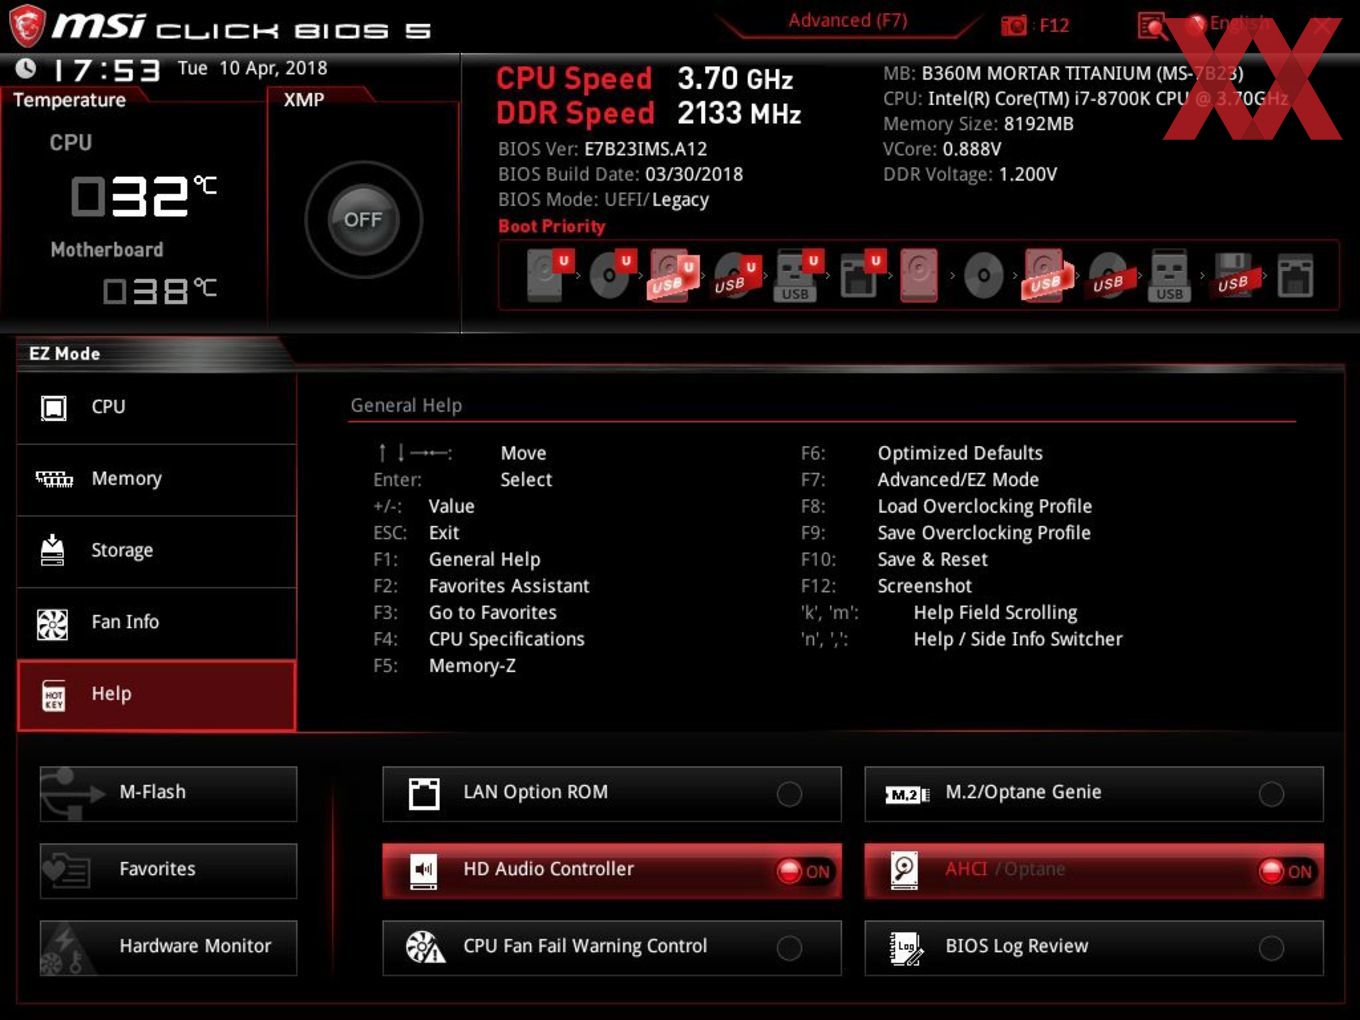Image resolution: width=1360 pixels, height=1020 pixels.
Task: Click the F5 Memory-Z help entry
Action: tap(444, 666)
